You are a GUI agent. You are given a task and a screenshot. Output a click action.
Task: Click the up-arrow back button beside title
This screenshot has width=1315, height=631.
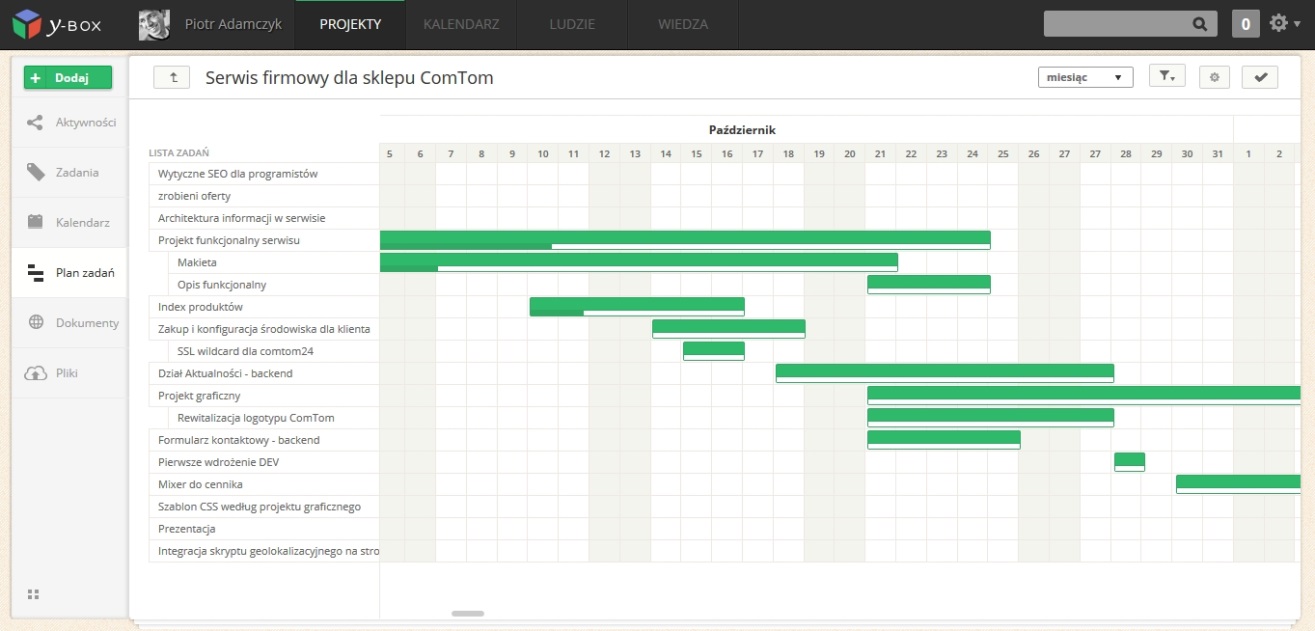(172, 78)
